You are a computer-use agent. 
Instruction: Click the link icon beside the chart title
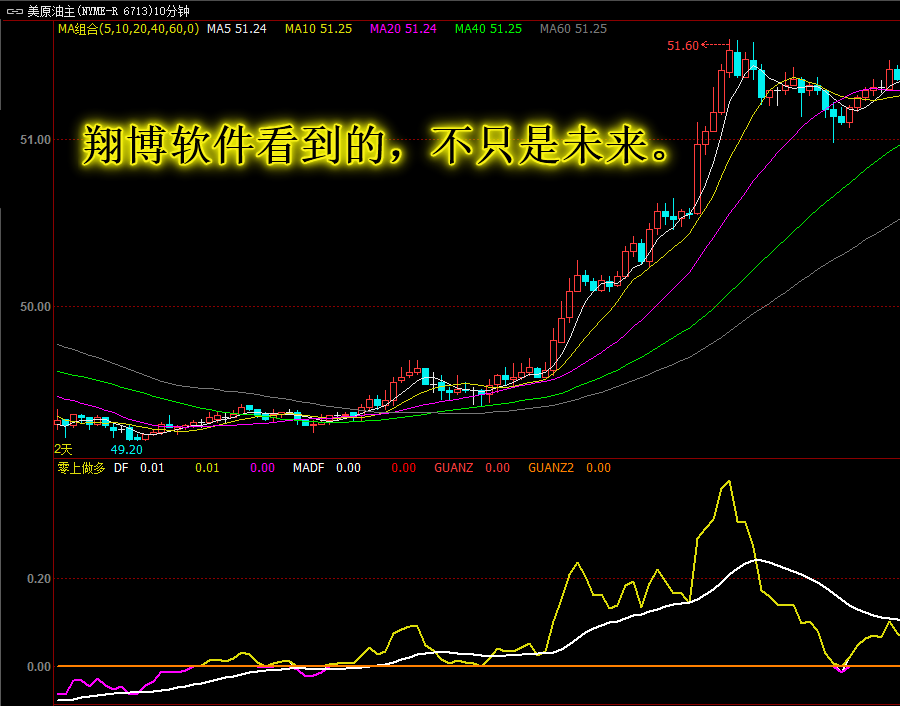[14, 11]
